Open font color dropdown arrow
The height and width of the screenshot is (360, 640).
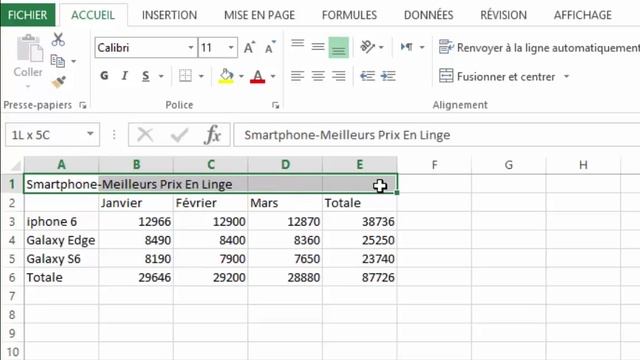point(273,76)
